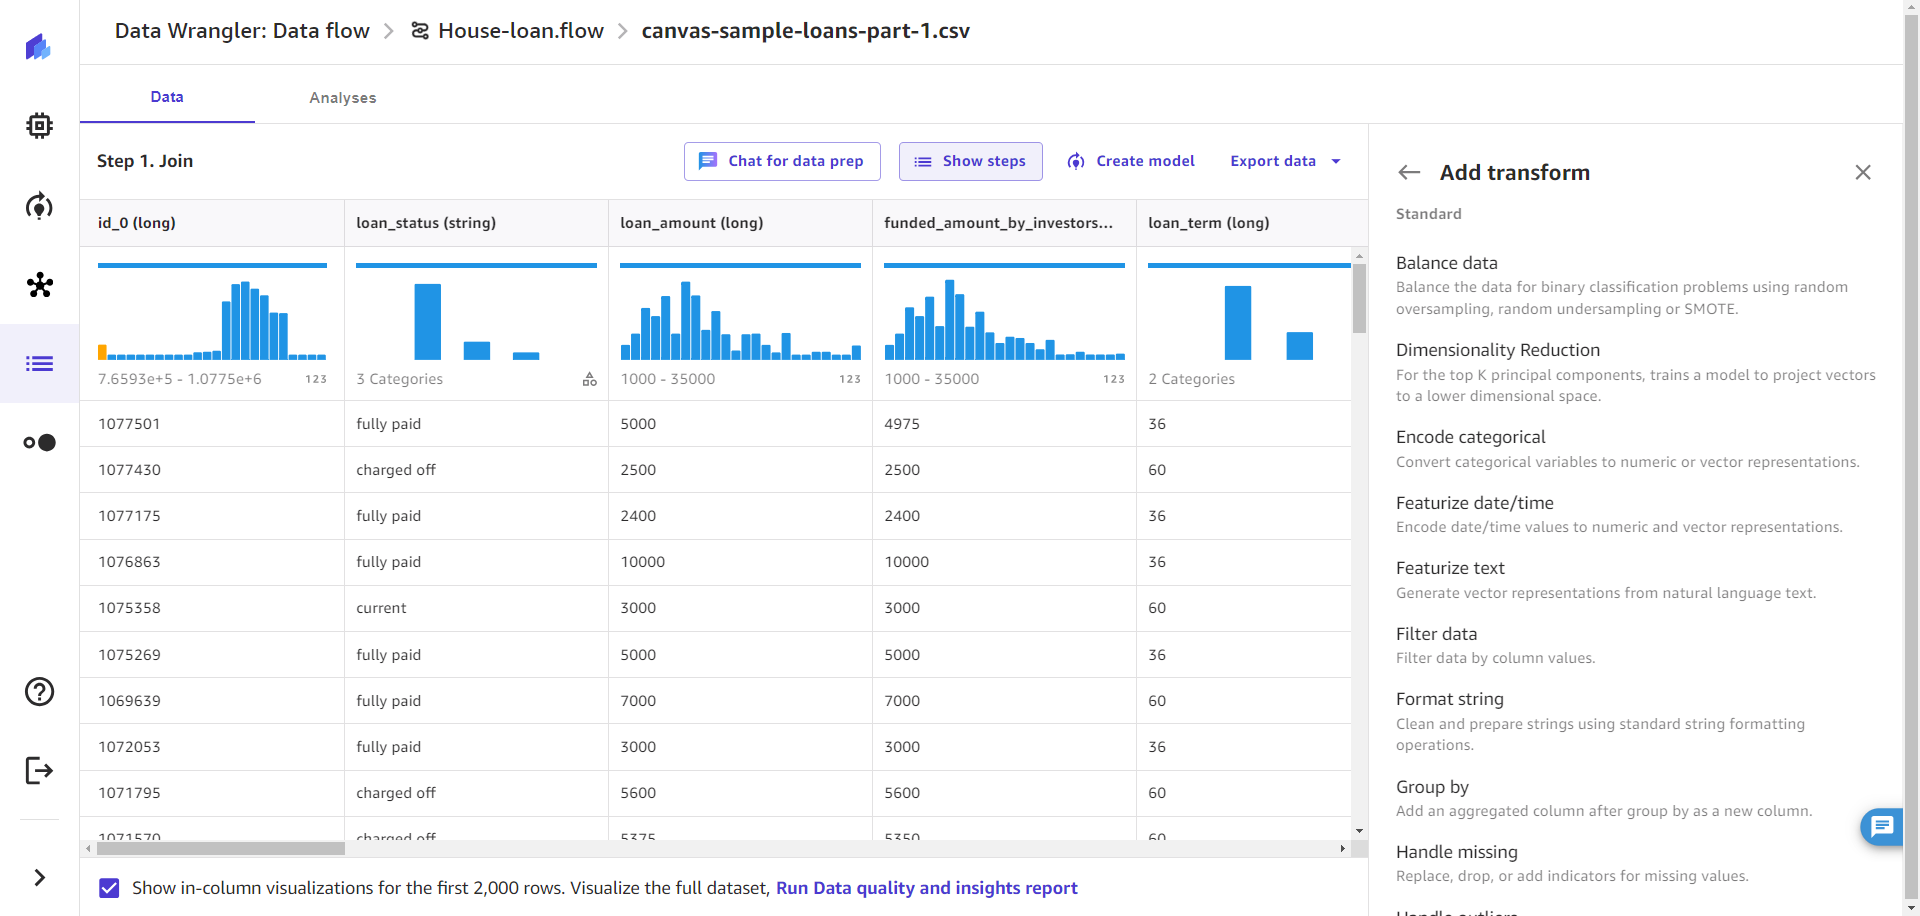Click the Chat for data prep button
The image size is (1920, 916).
pos(782,161)
